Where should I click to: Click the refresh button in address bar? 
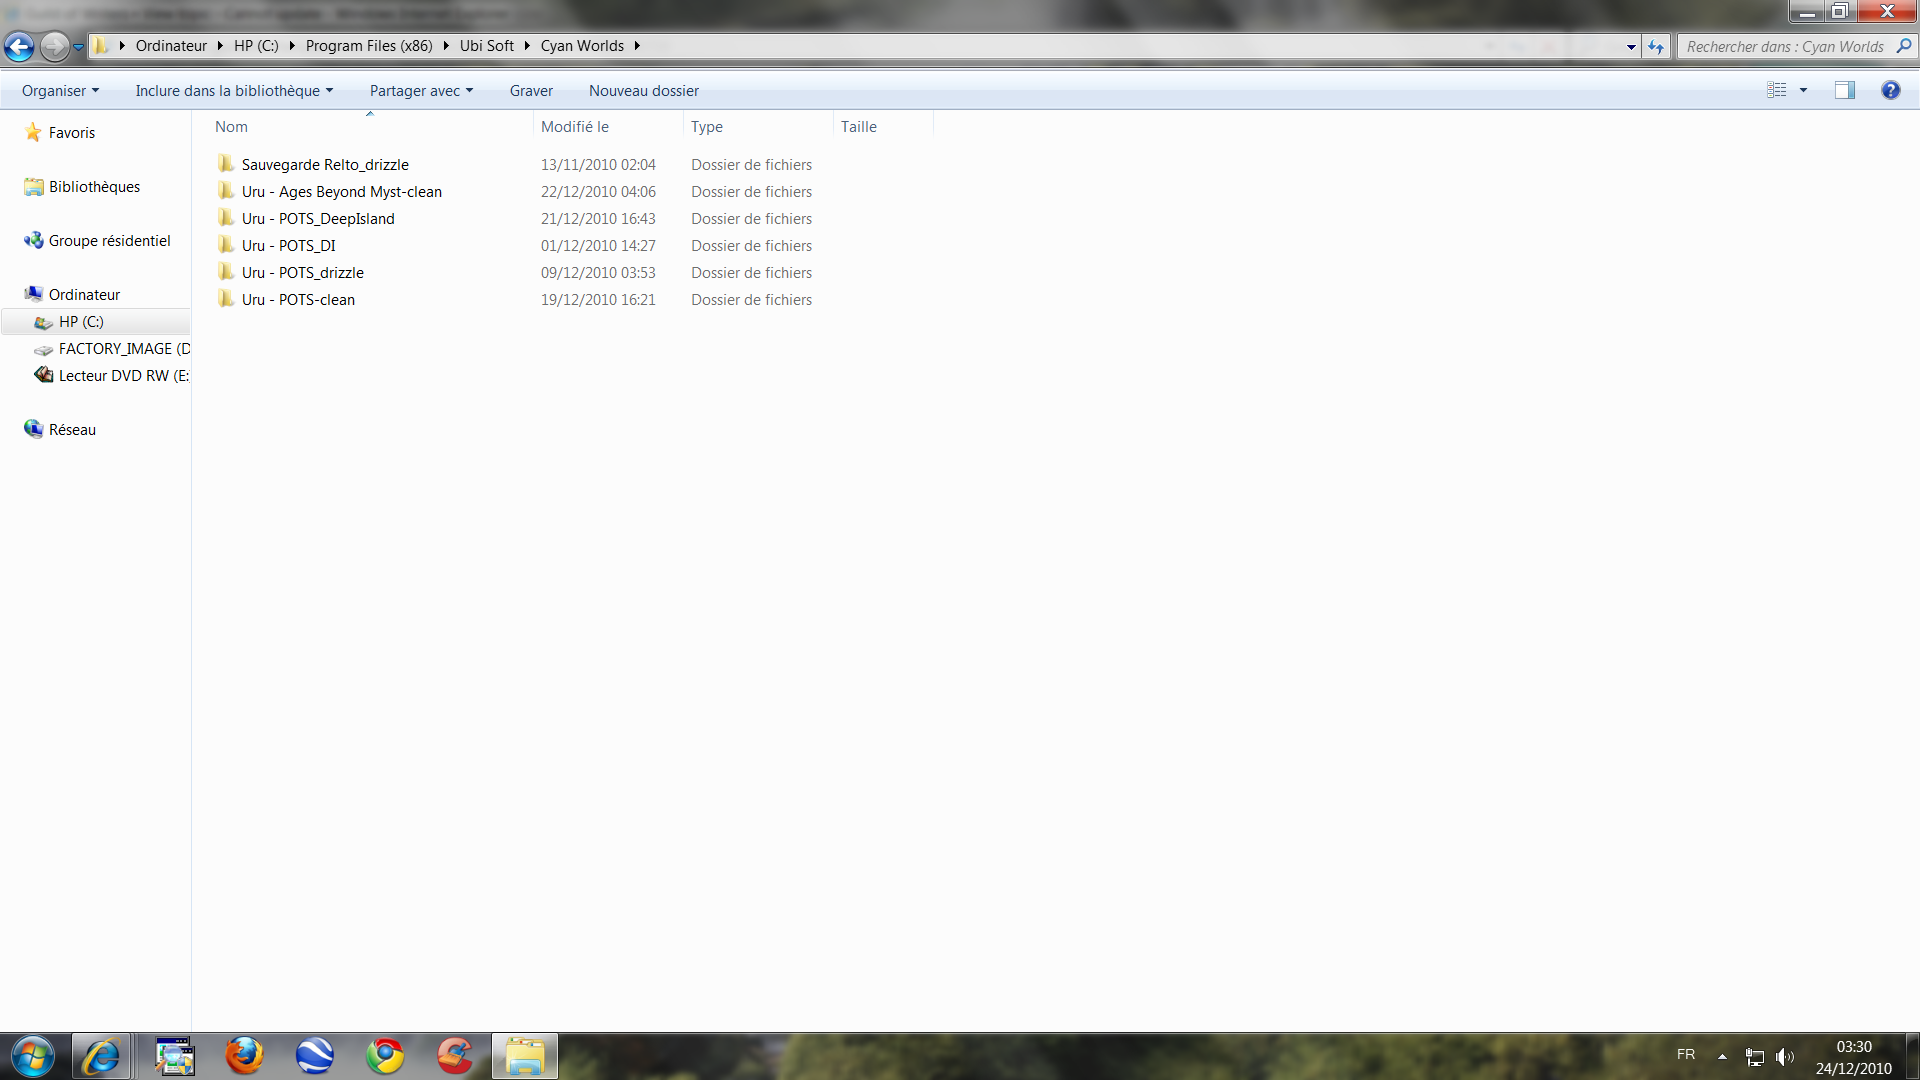click(1656, 46)
